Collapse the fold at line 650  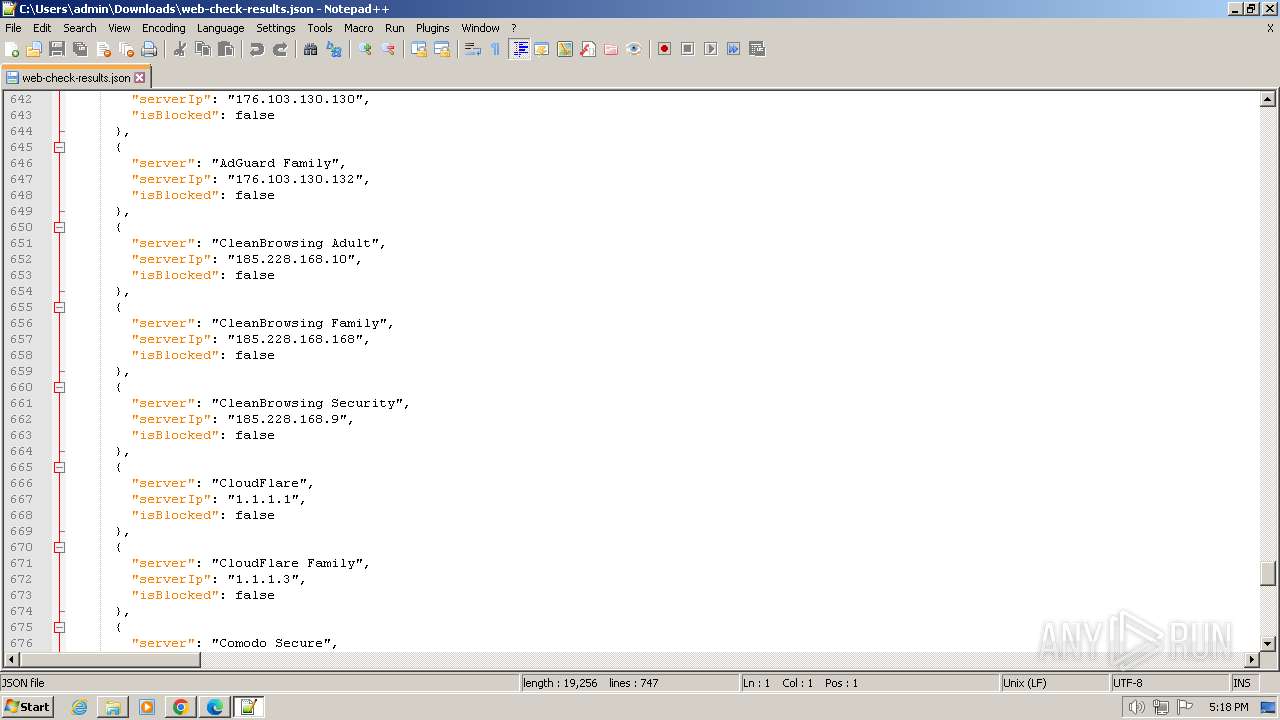59,227
